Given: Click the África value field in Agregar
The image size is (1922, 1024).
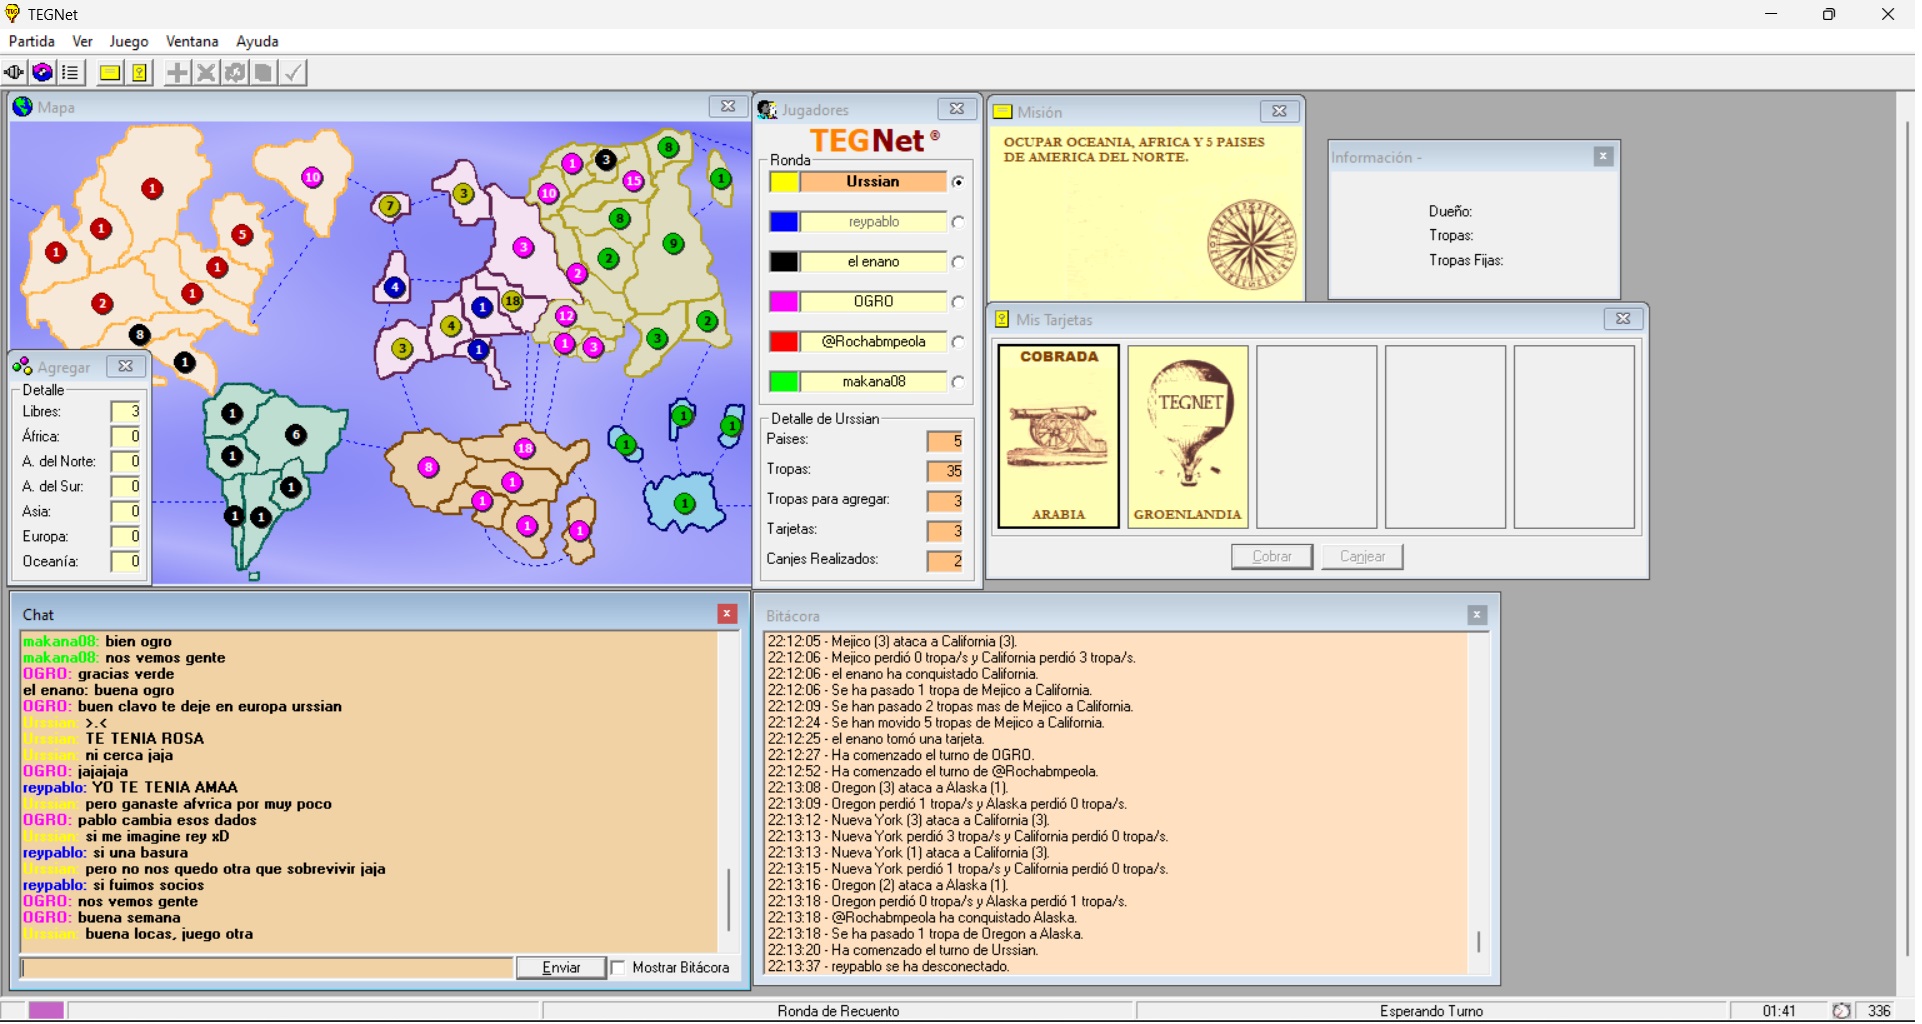Looking at the screenshot, I should click(126, 437).
